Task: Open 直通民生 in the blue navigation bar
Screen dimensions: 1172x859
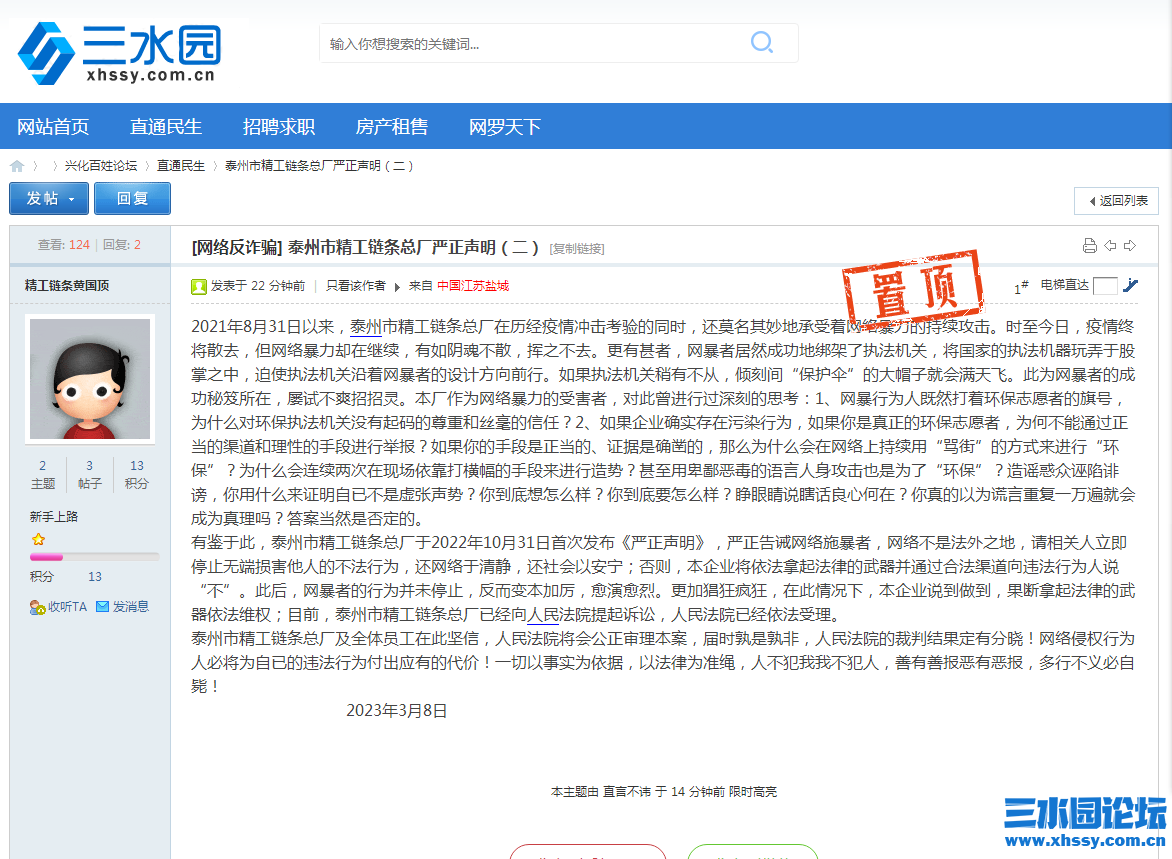Action: (166, 127)
